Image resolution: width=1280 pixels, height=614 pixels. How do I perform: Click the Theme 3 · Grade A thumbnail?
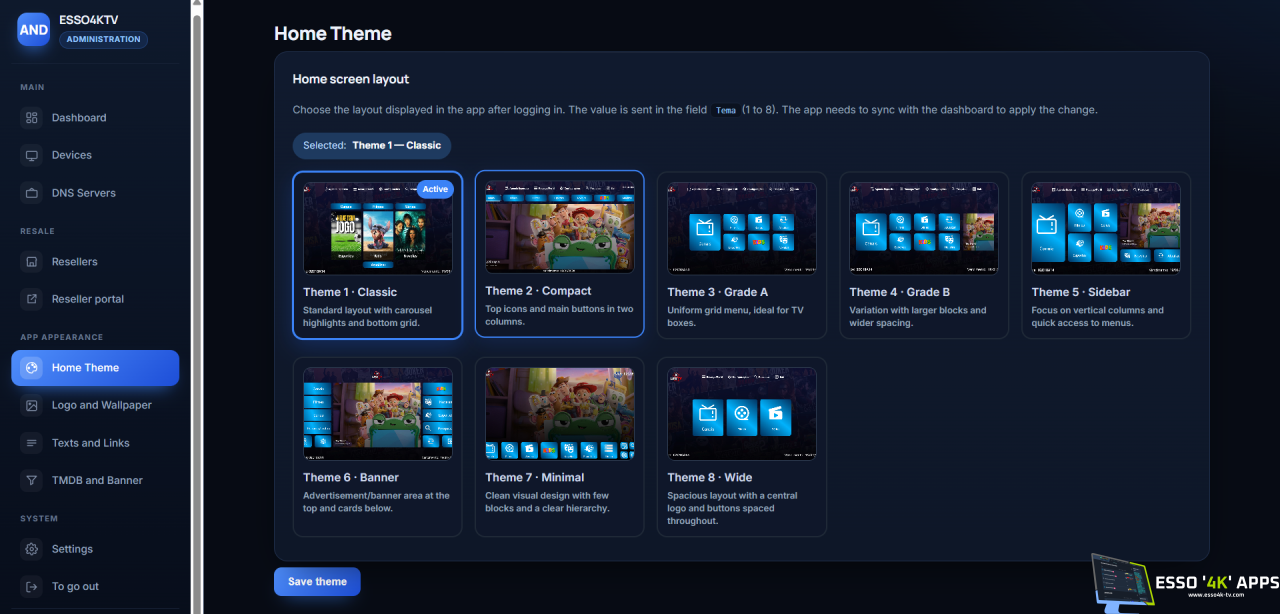[742, 228]
